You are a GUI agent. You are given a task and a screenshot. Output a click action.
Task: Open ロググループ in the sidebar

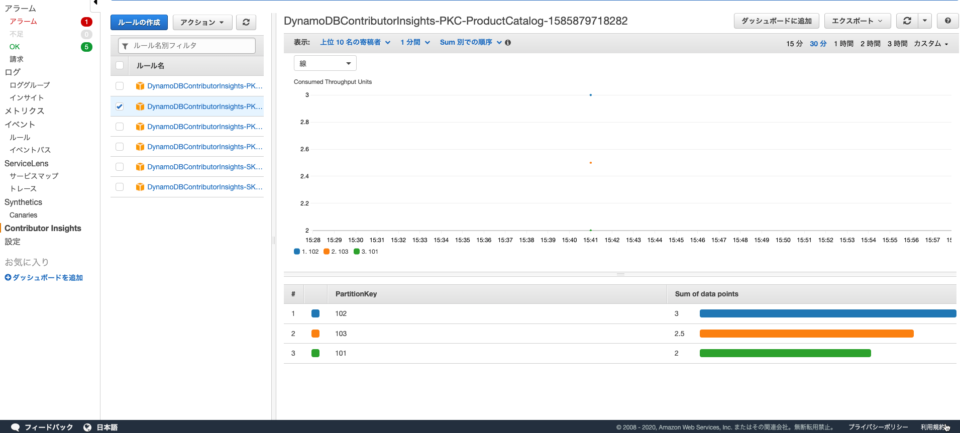[x=29, y=85]
